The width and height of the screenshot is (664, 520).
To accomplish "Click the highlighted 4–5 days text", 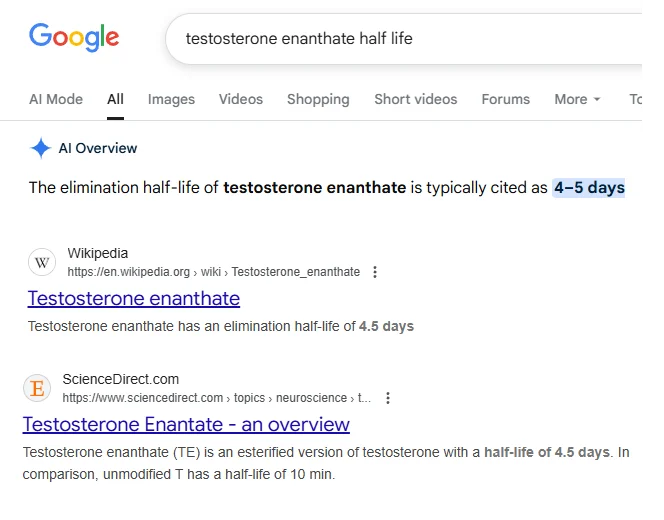I will pos(589,188).
